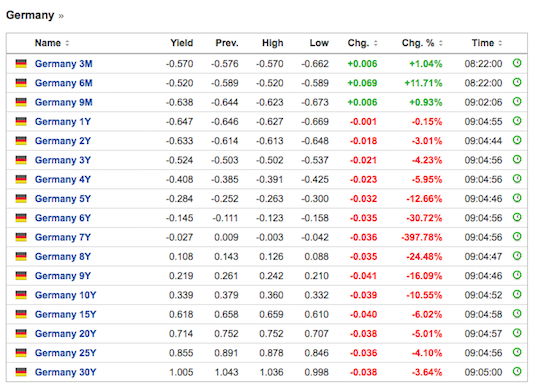Image resolution: width=536 pixels, height=391 pixels.
Task: Click the clock icon in Germany 3M row
Action: point(517,63)
